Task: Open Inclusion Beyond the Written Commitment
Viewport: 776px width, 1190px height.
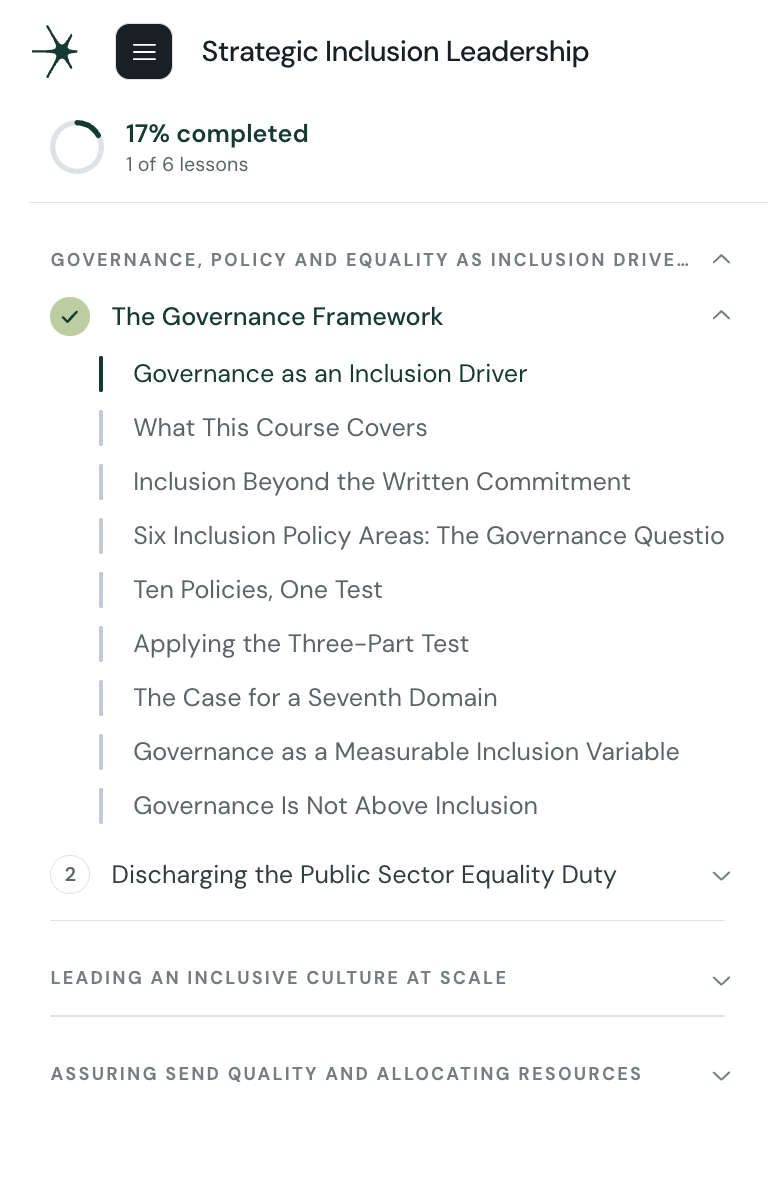Action: pyautogui.click(x=381, y=481)
